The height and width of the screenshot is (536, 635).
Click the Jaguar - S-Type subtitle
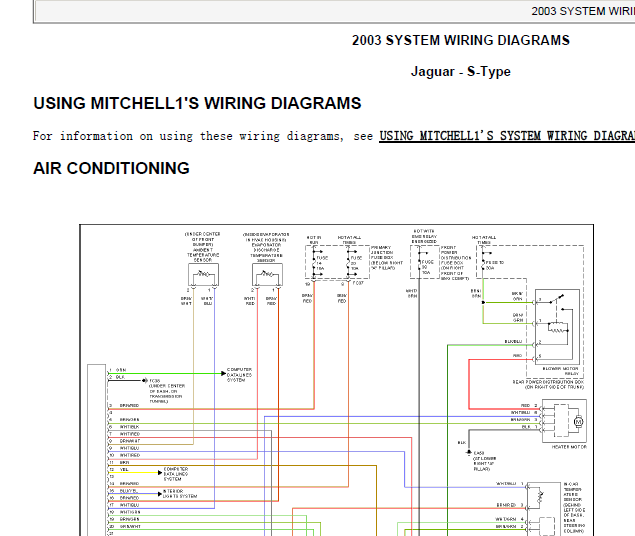[x=460, y=72]
